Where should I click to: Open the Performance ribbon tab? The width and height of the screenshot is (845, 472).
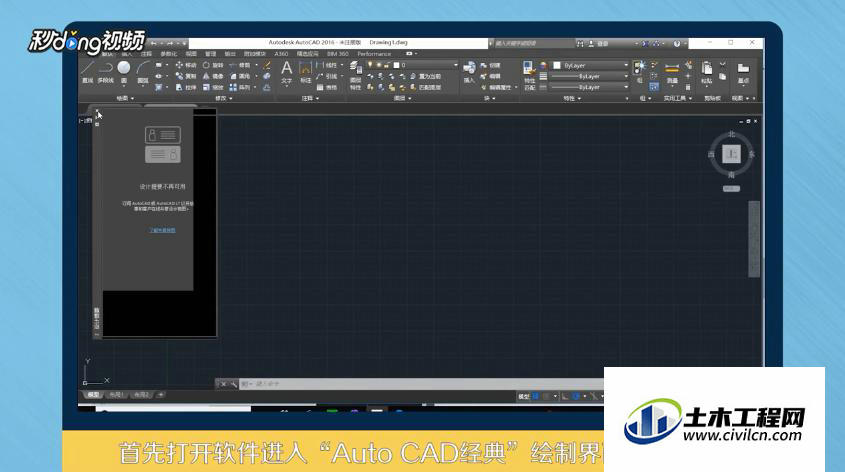[374, 54]
